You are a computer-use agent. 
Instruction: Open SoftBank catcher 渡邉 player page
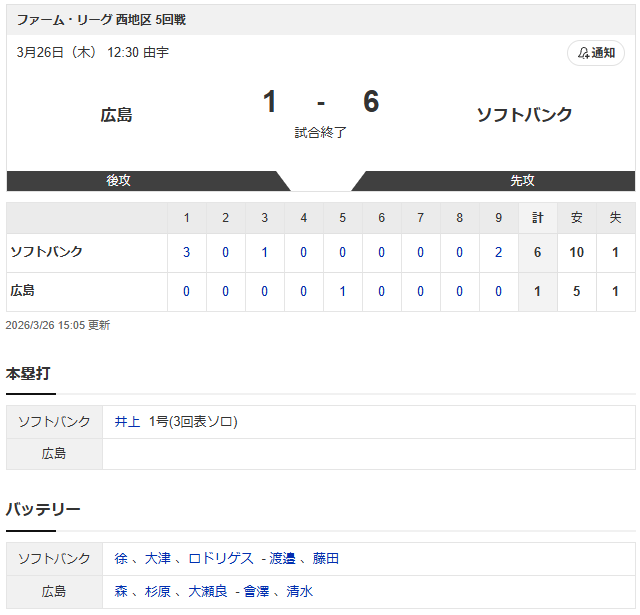click(x=282, y=558)
